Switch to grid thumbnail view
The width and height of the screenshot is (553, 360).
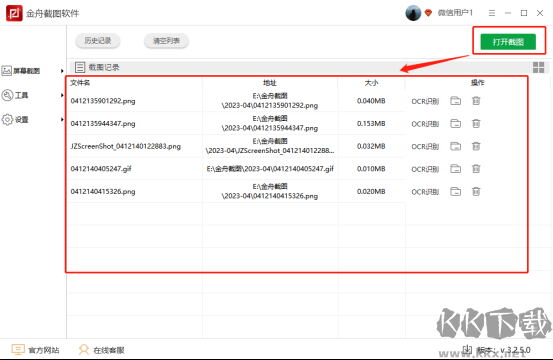(x=539, y=67)
